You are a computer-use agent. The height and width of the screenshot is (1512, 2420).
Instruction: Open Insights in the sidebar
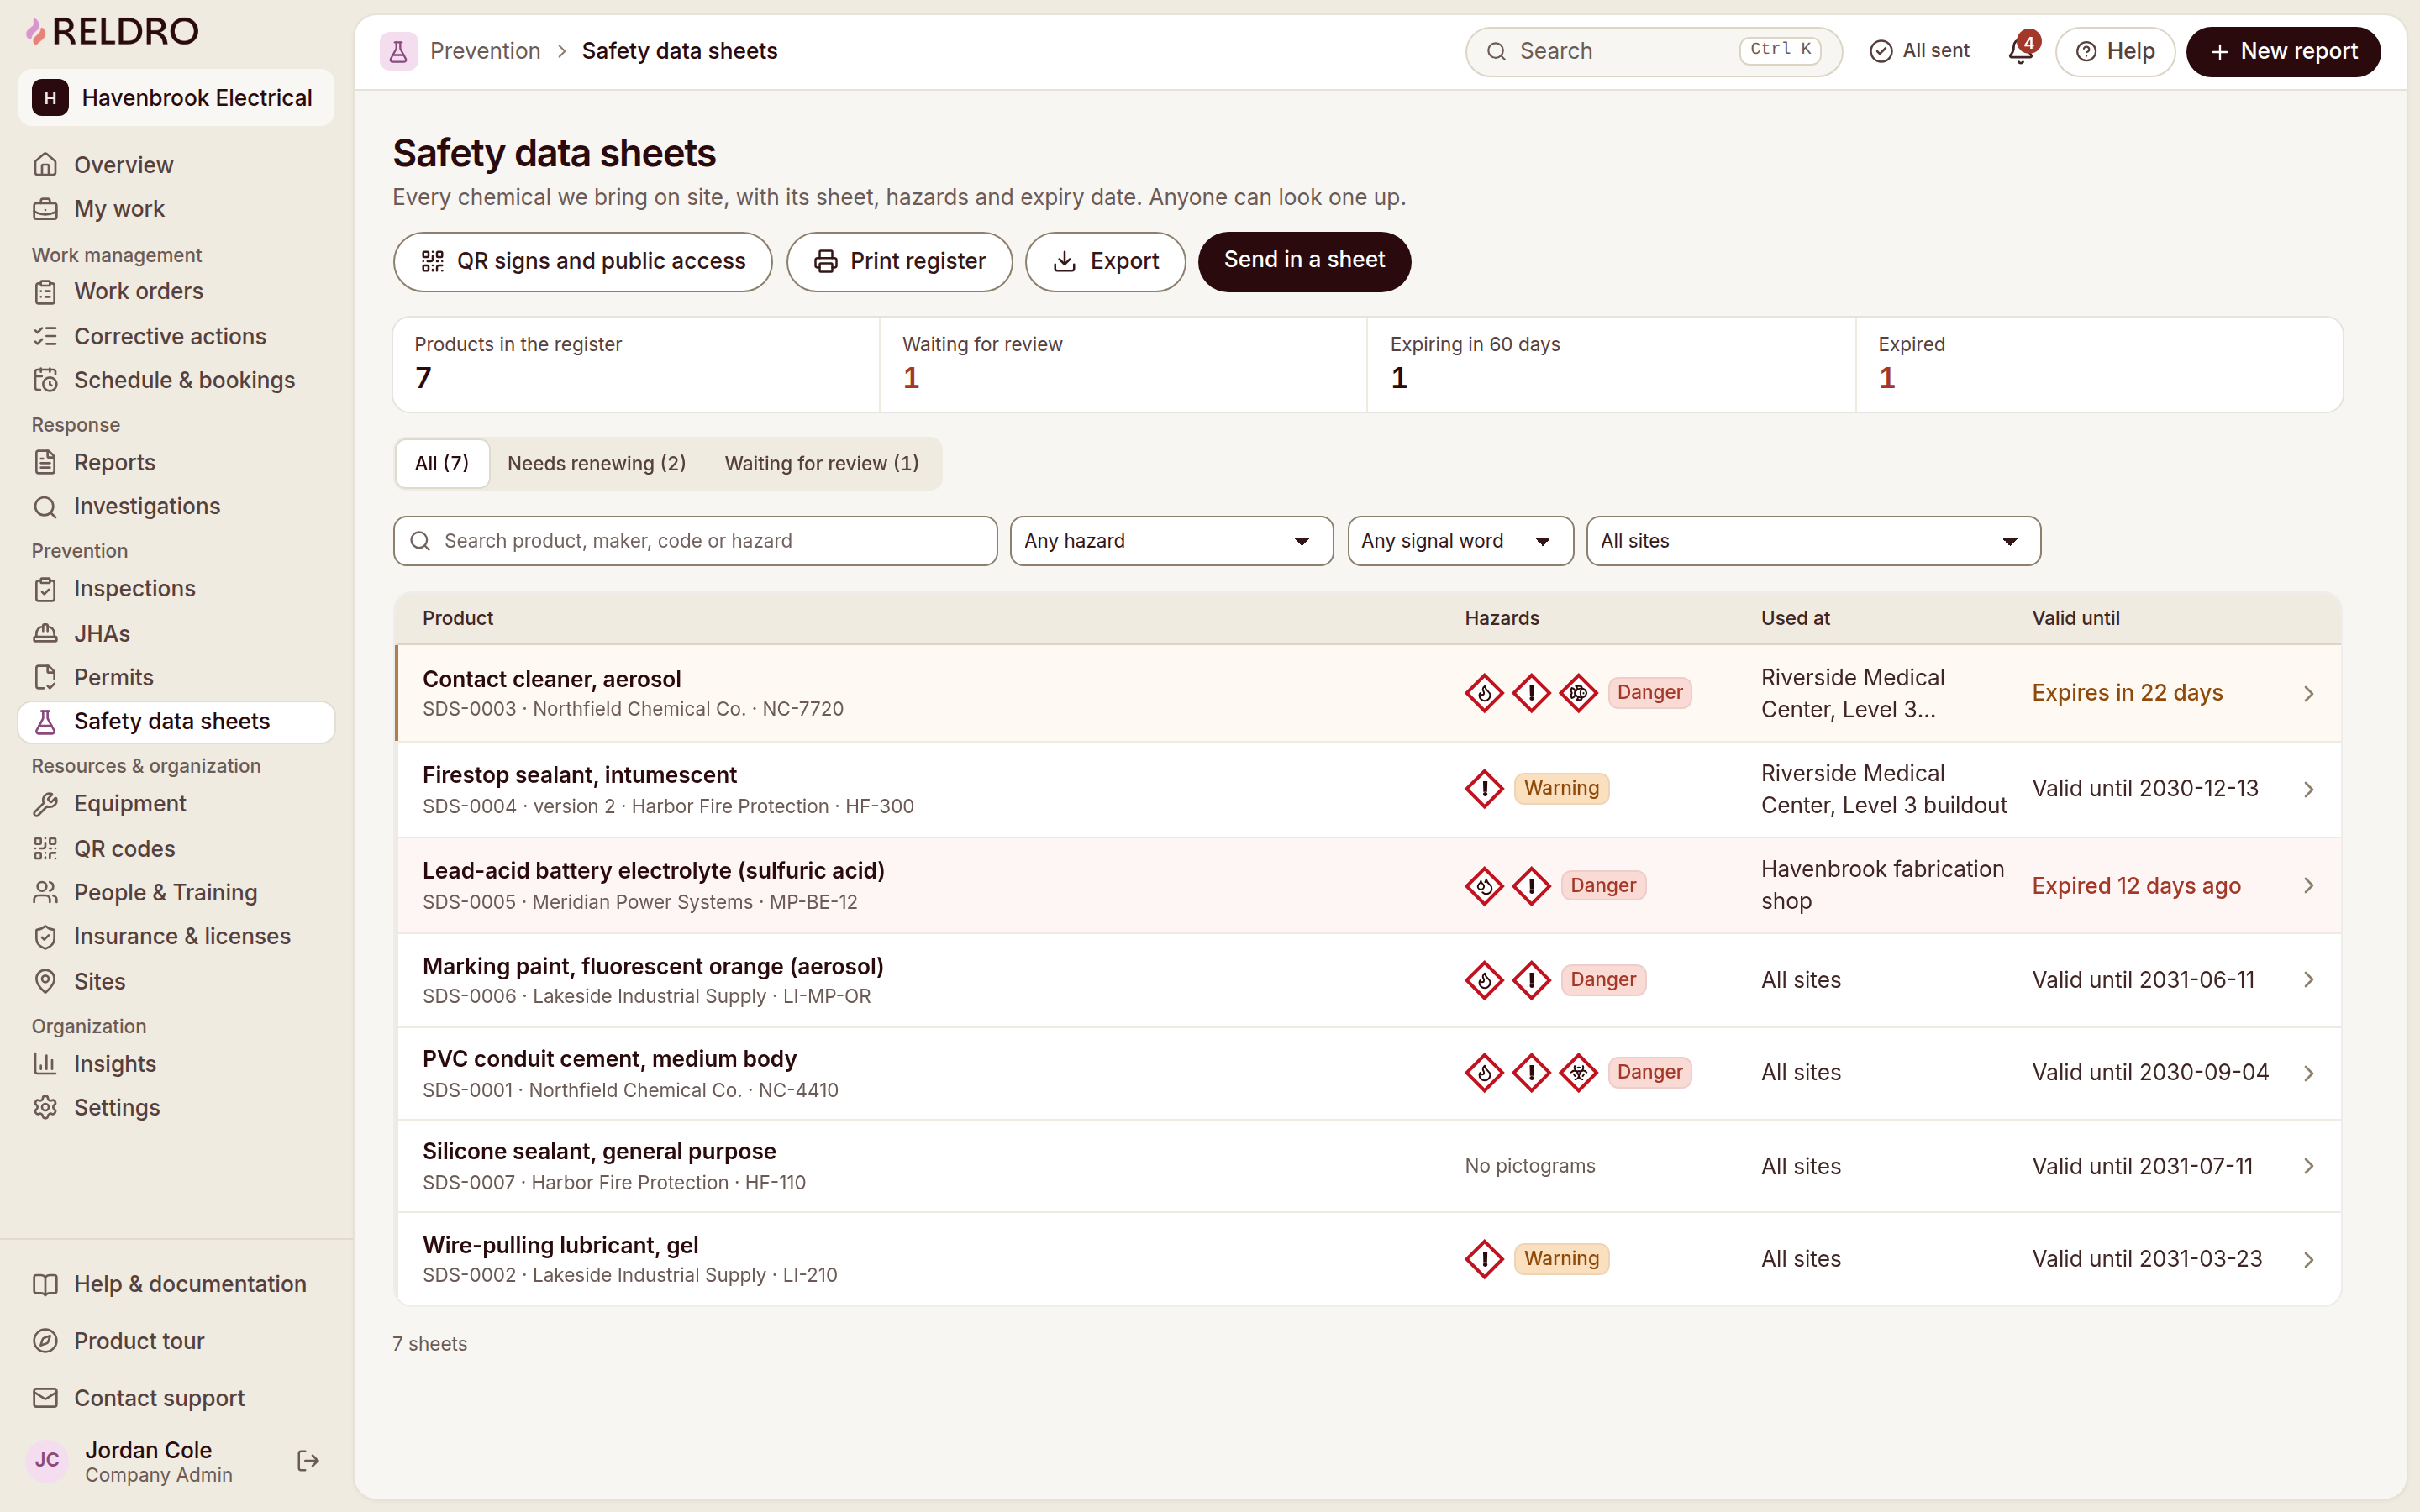pos(176,1064)
